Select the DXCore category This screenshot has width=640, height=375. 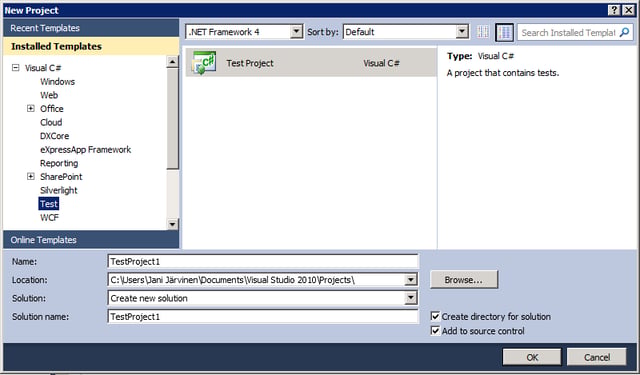tap(54, 136)
